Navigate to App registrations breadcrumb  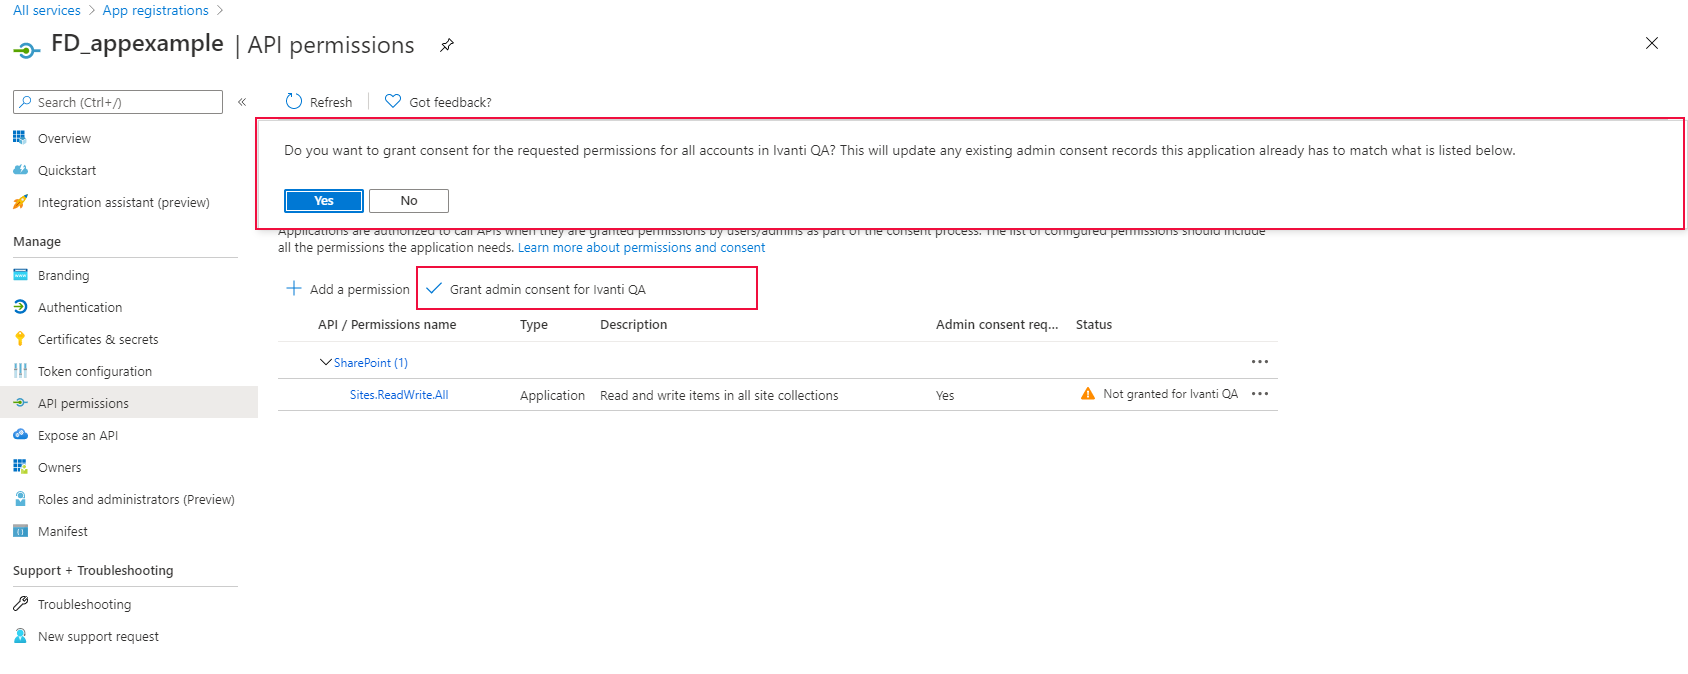pos(155,10)
